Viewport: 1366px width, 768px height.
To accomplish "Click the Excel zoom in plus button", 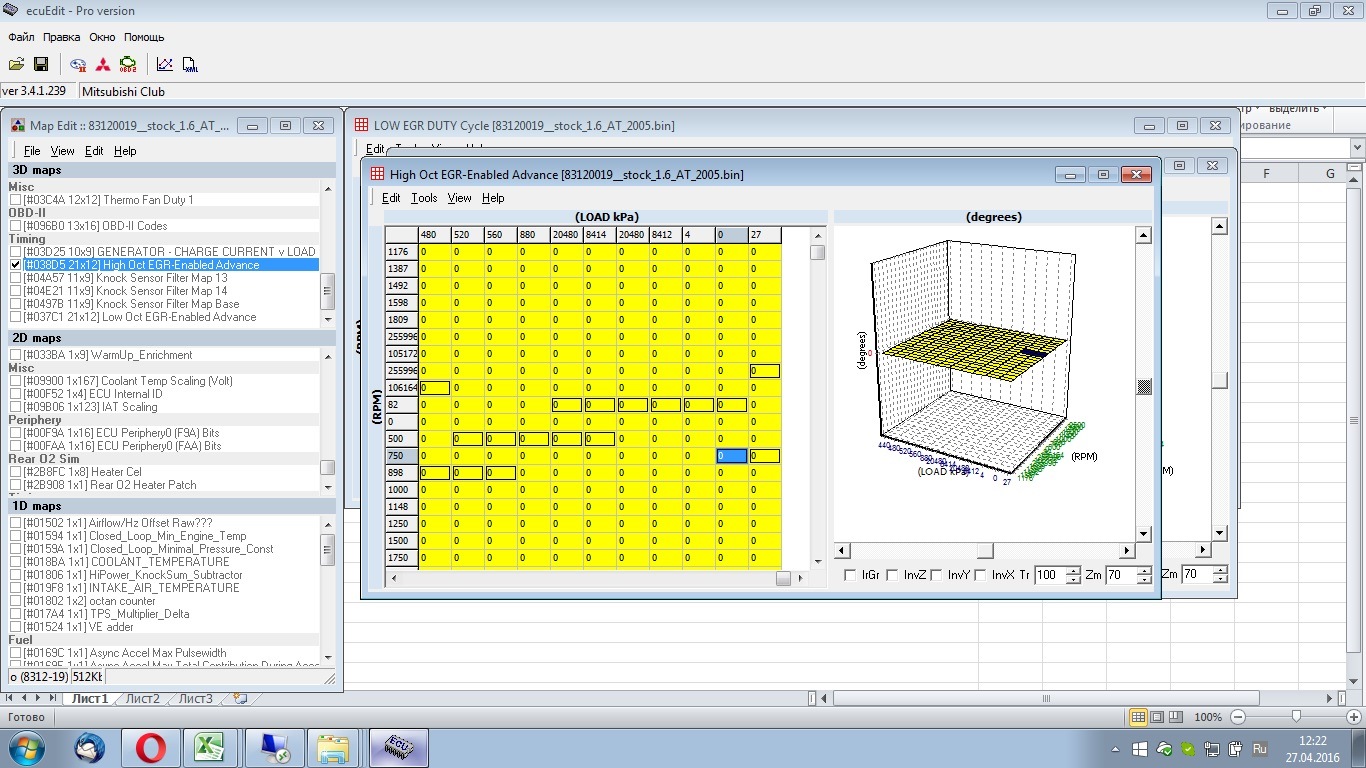I will point(1353,717).
